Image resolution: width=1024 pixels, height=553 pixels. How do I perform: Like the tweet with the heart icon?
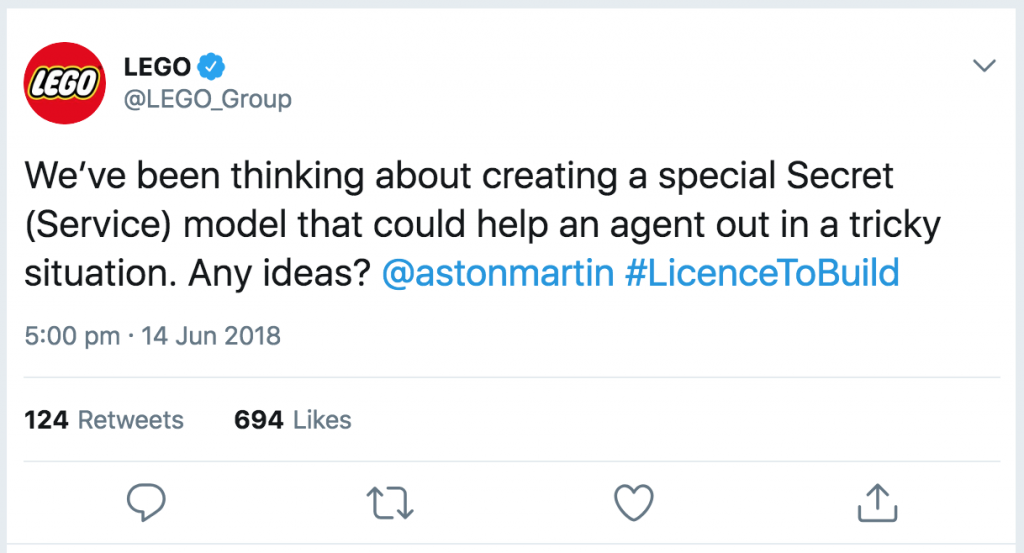[x=633, y=502]
